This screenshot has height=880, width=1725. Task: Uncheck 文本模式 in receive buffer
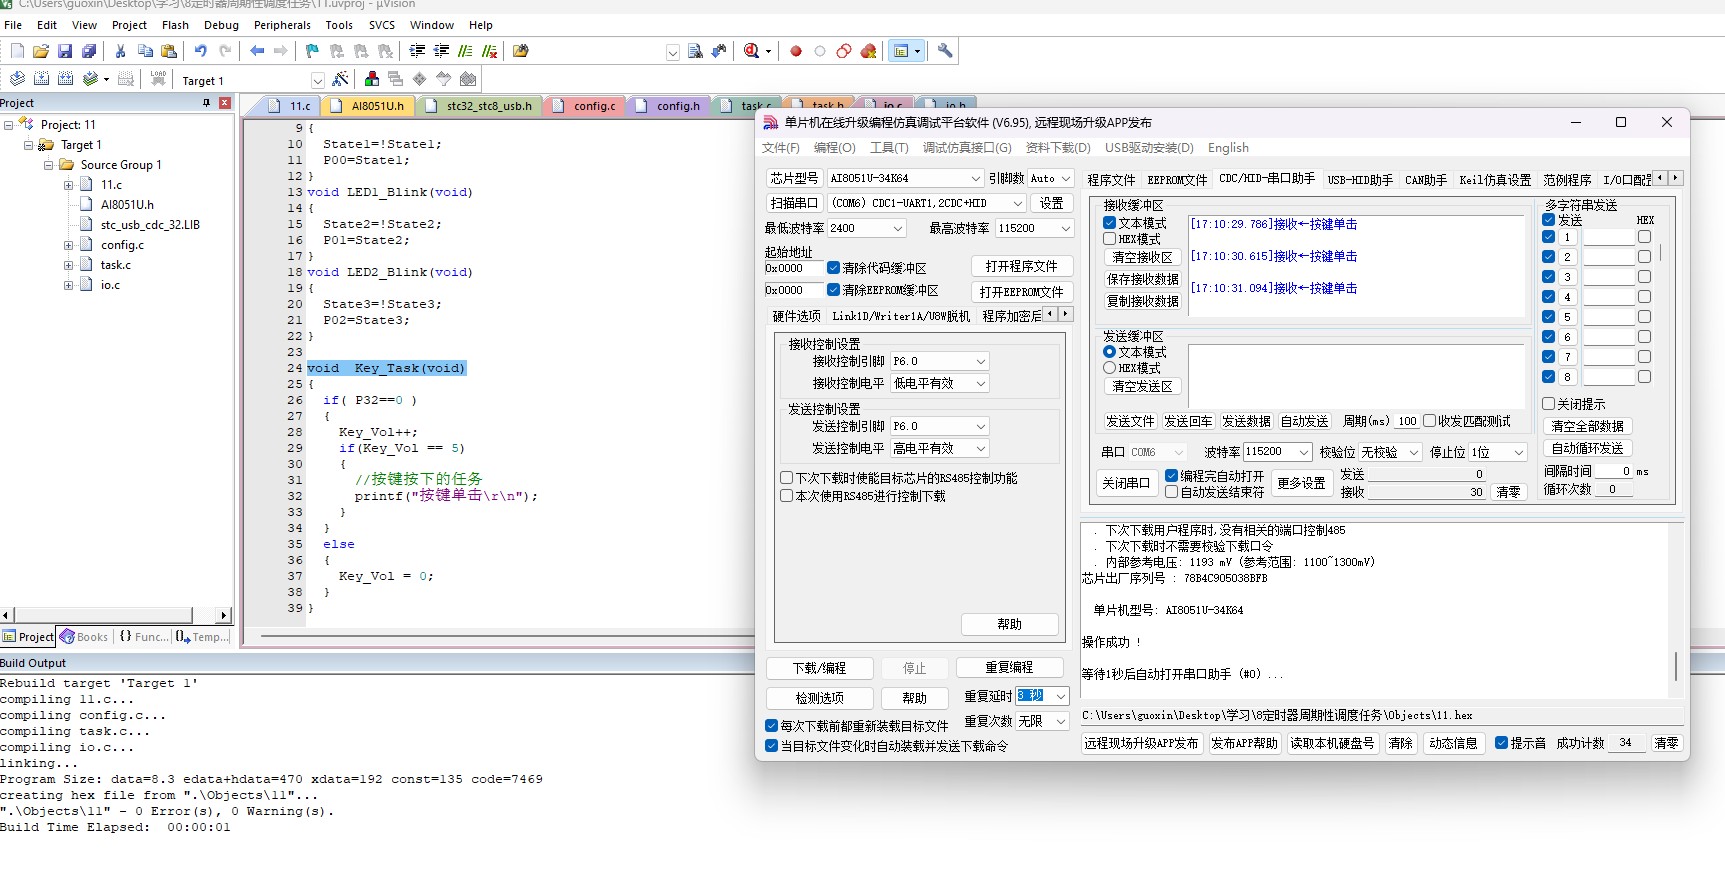[1109, 223]
